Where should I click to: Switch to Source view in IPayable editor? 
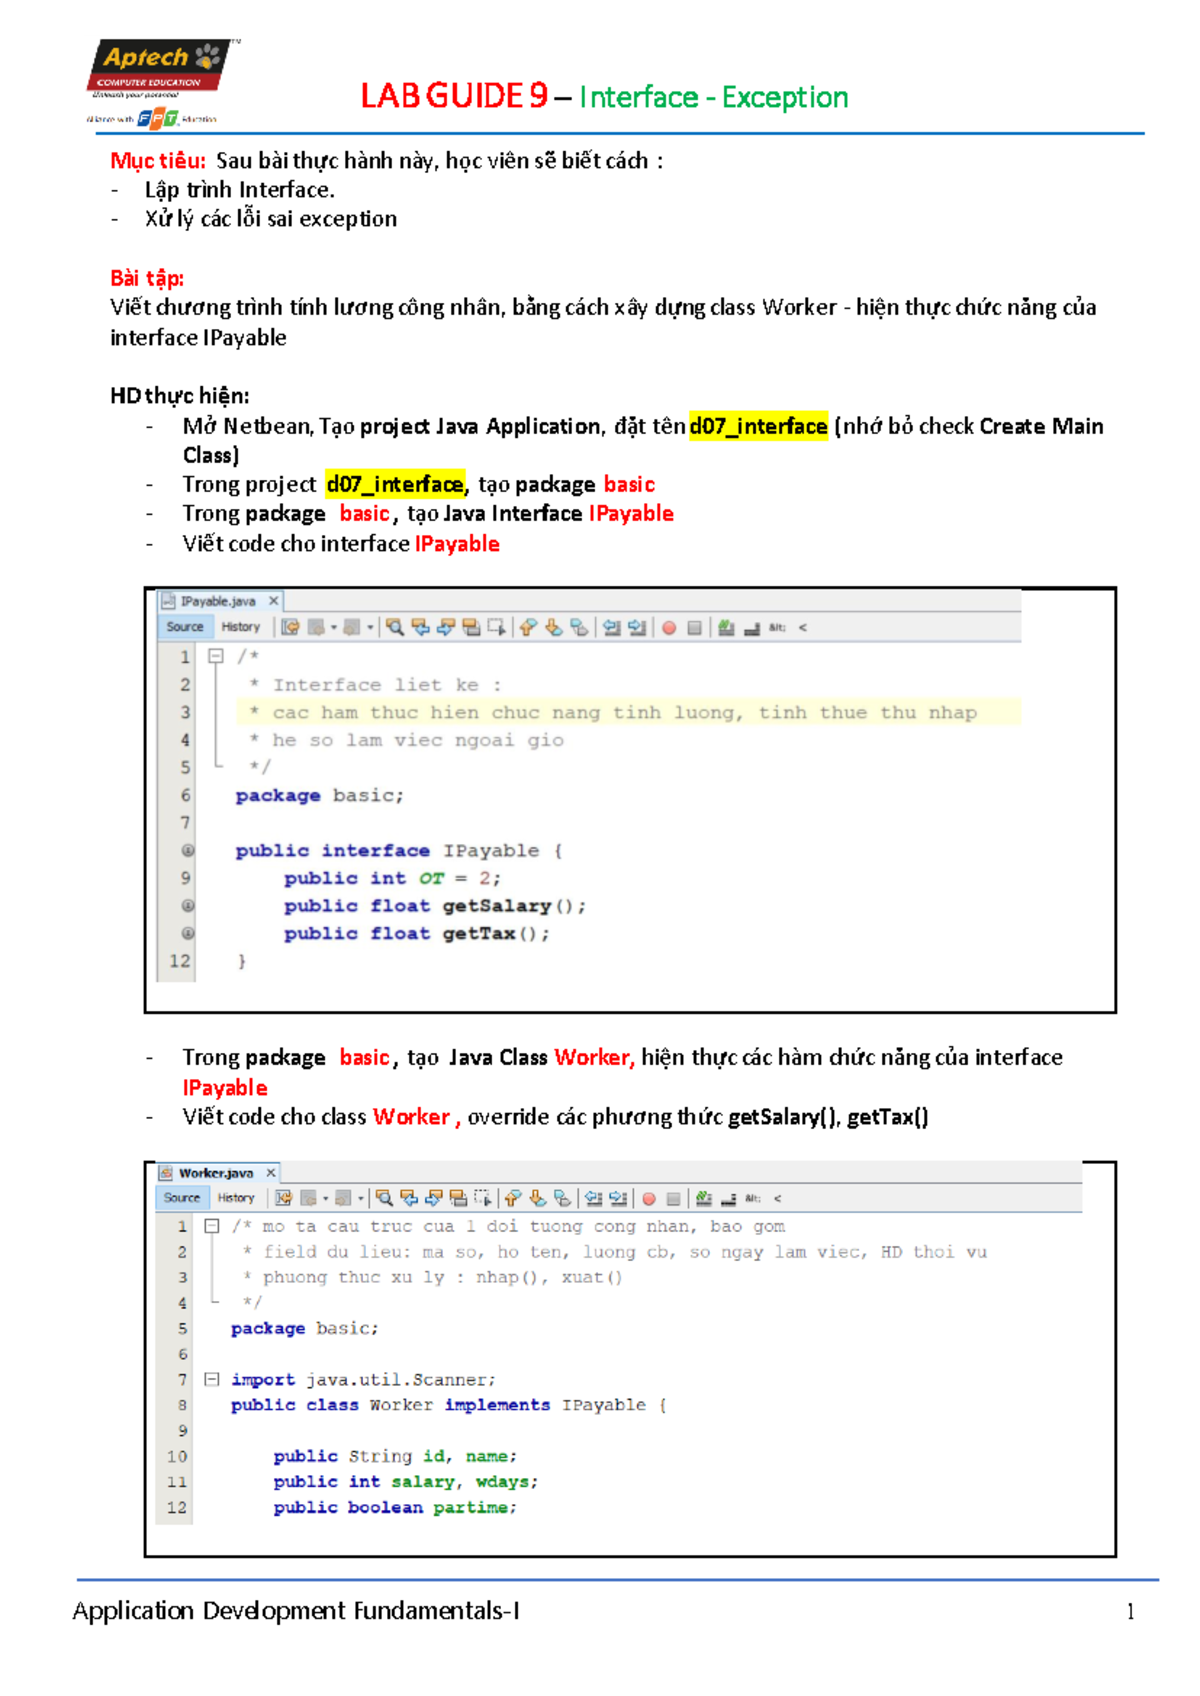(185, 627)
